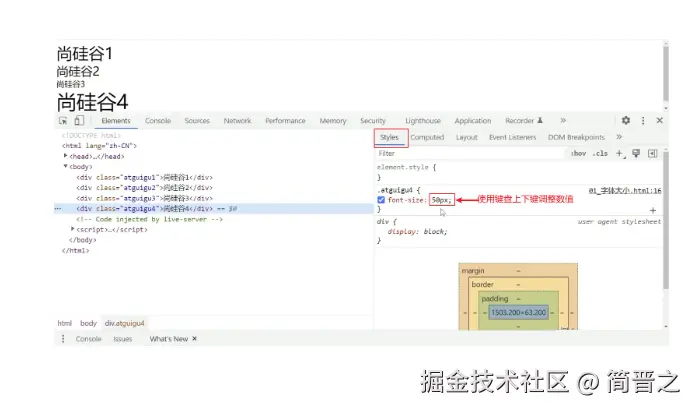This screenshot has width=695, height=410.
Task: Open the paintbrush element classes icon
Action: (636, 153)
